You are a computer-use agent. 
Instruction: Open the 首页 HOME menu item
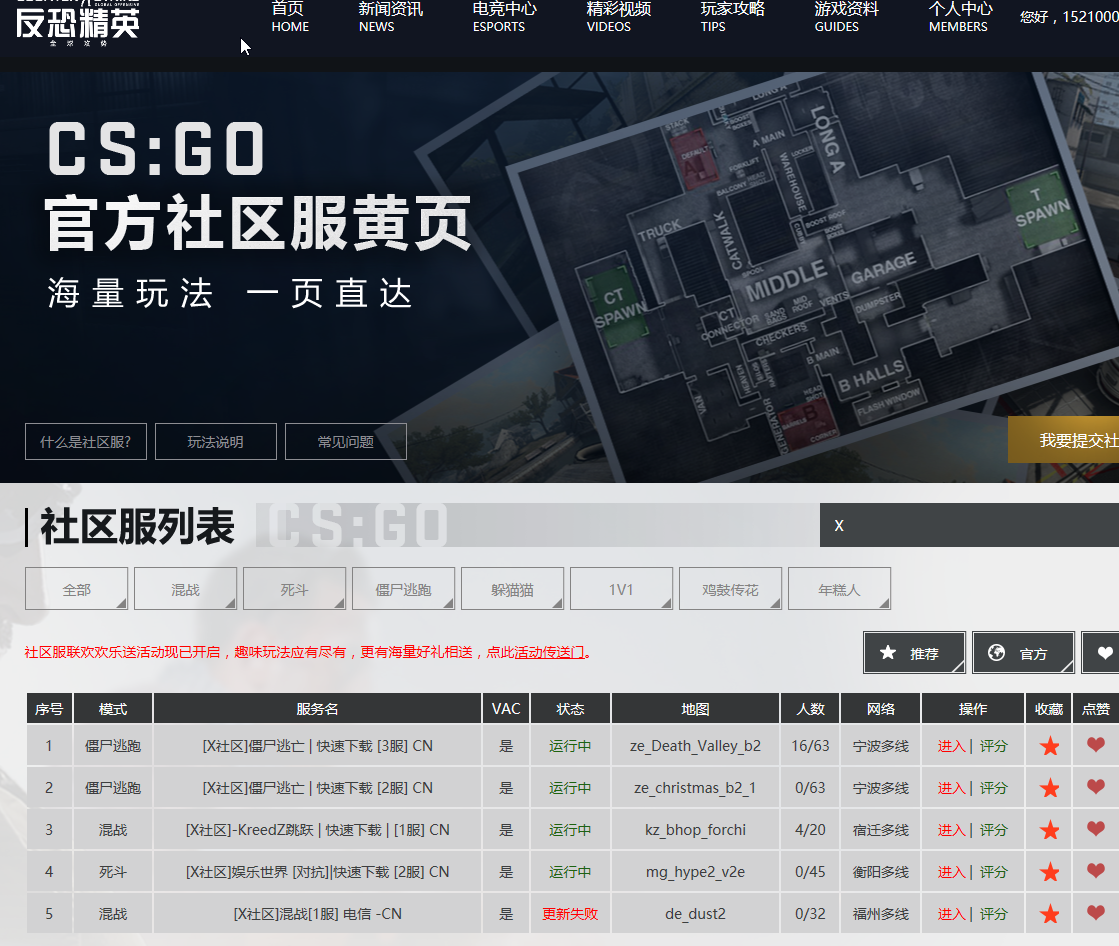290,18
